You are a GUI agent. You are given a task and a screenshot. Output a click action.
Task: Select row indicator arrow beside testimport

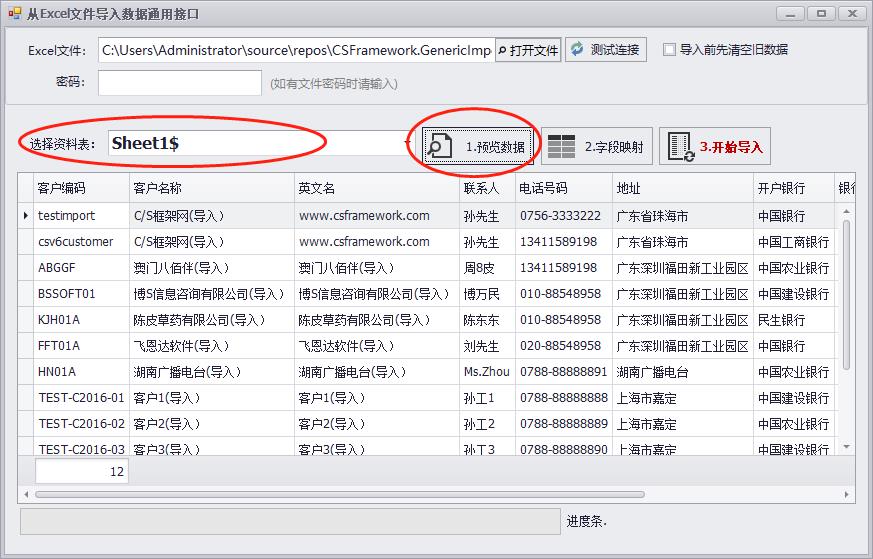coord(26,215)
